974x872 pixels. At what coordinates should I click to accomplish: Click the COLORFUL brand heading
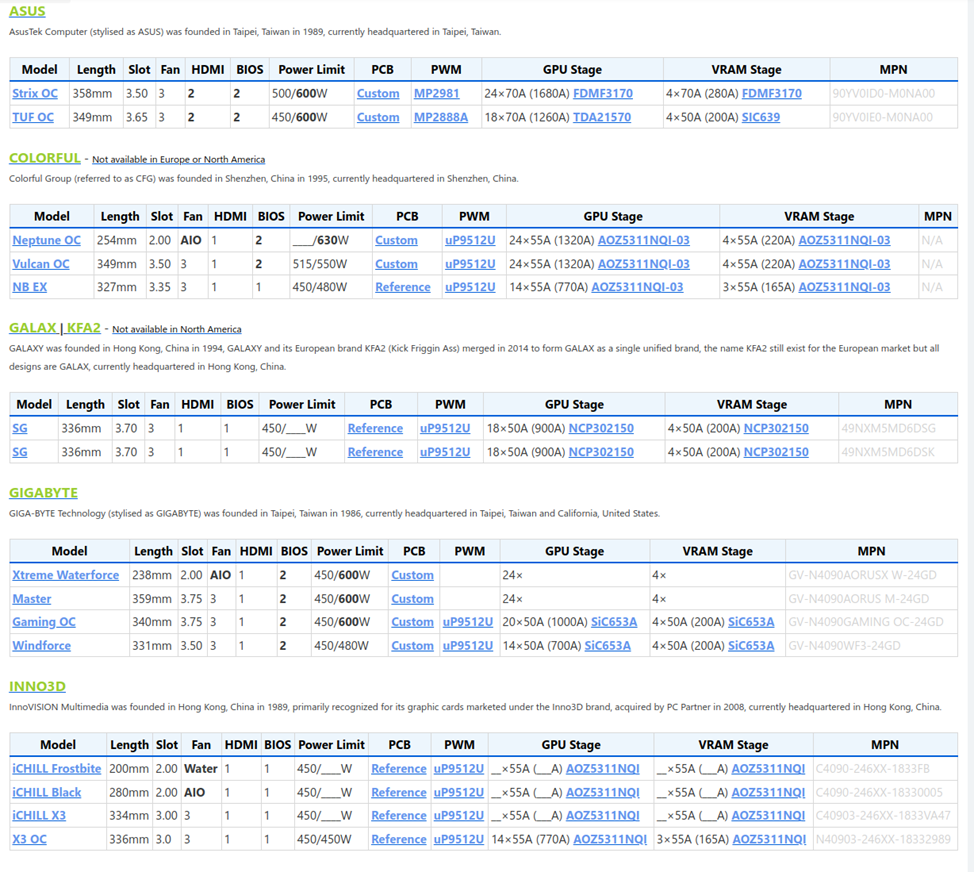coord(44,158)
